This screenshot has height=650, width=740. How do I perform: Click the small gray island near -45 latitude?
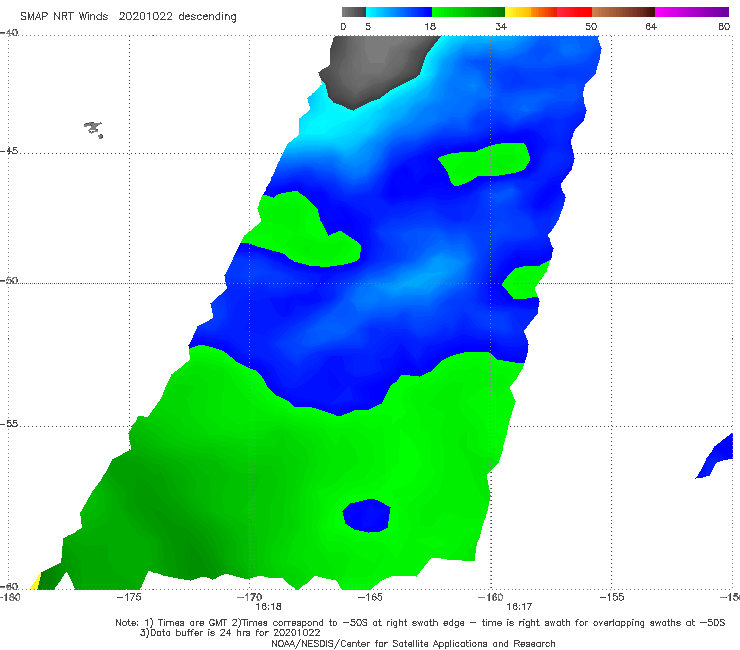(93, 129)
